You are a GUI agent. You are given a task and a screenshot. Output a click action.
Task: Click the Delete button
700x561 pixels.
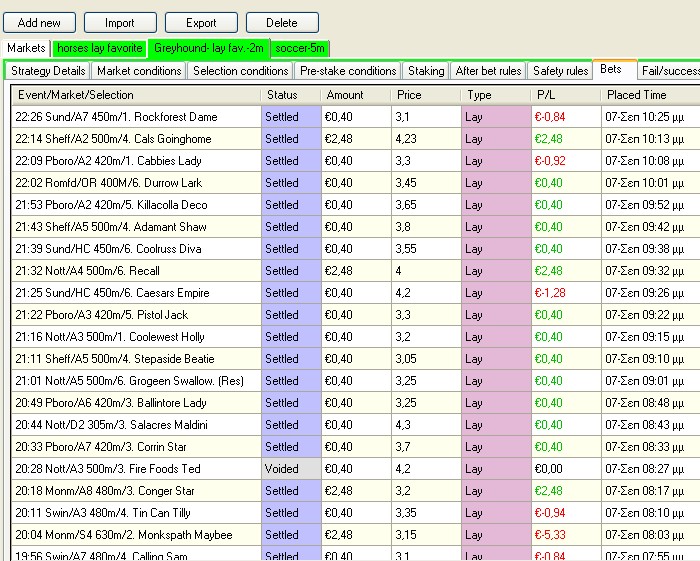(x=282, y=23)
